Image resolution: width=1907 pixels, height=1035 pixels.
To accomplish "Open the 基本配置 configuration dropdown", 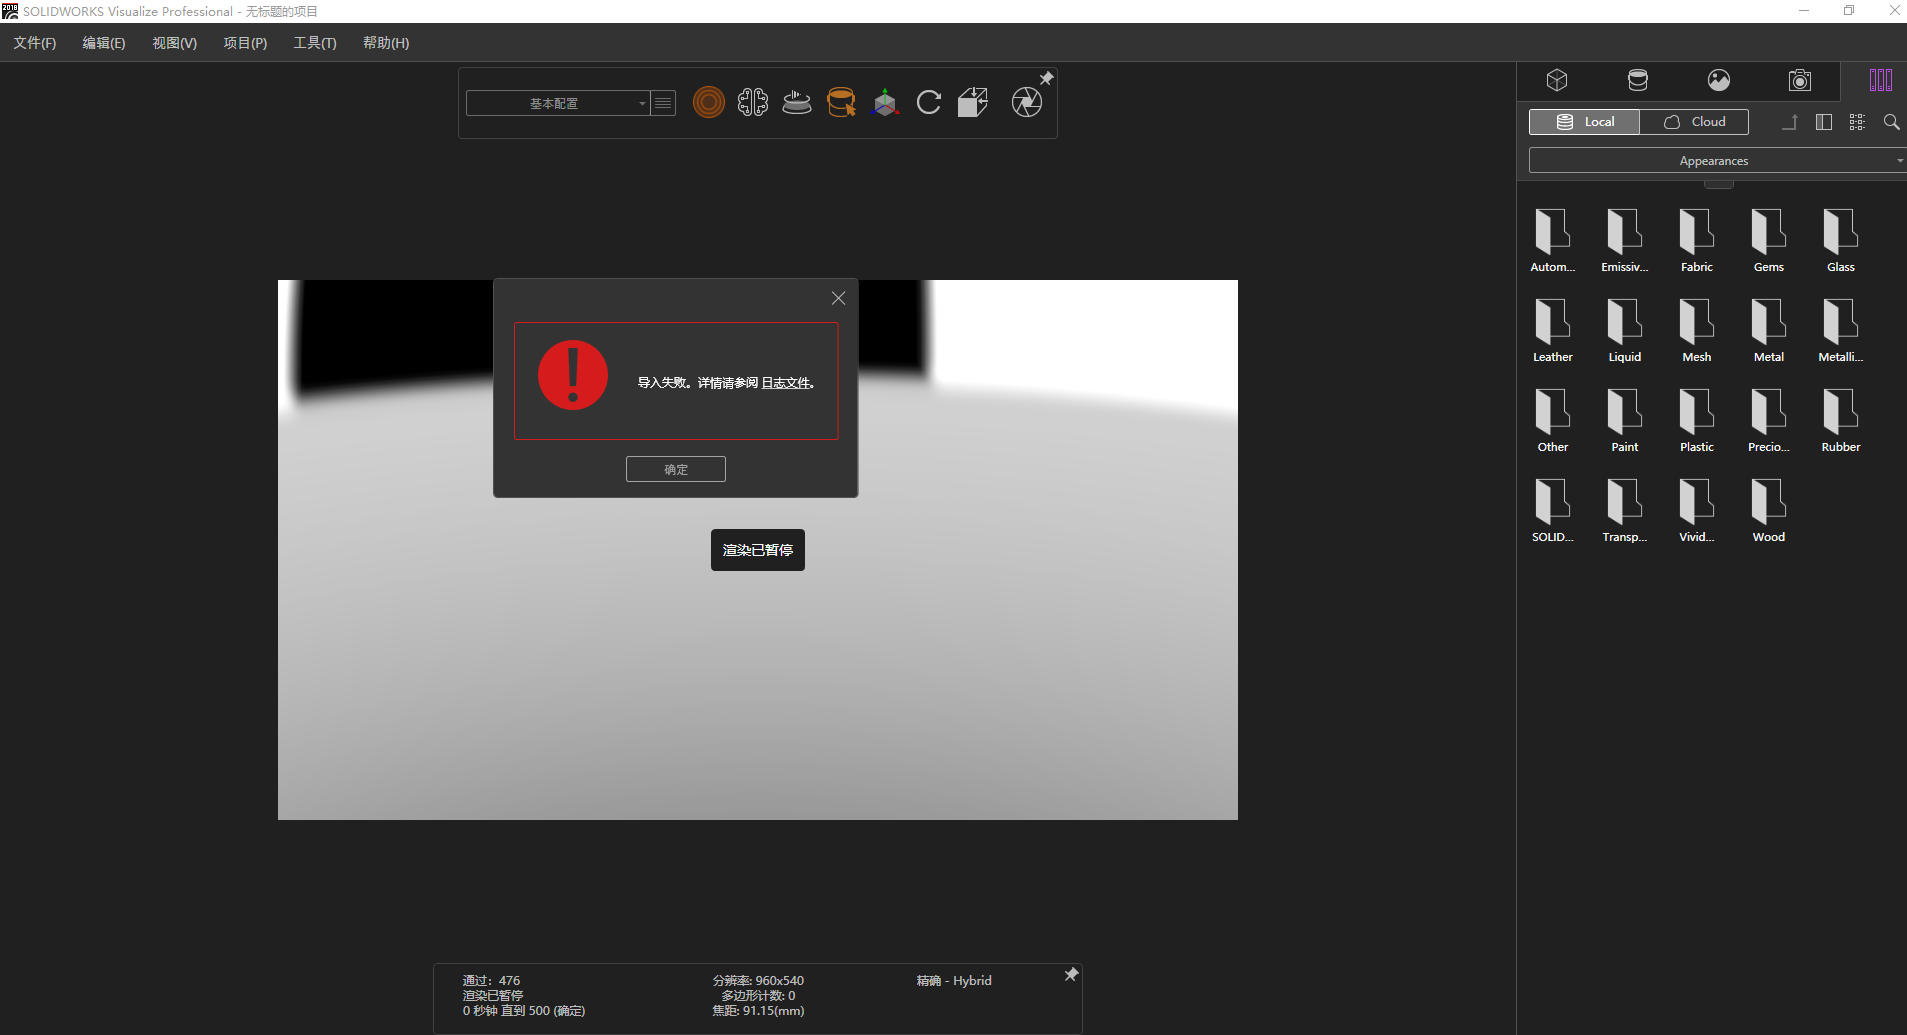I will (x=558, y=103).
